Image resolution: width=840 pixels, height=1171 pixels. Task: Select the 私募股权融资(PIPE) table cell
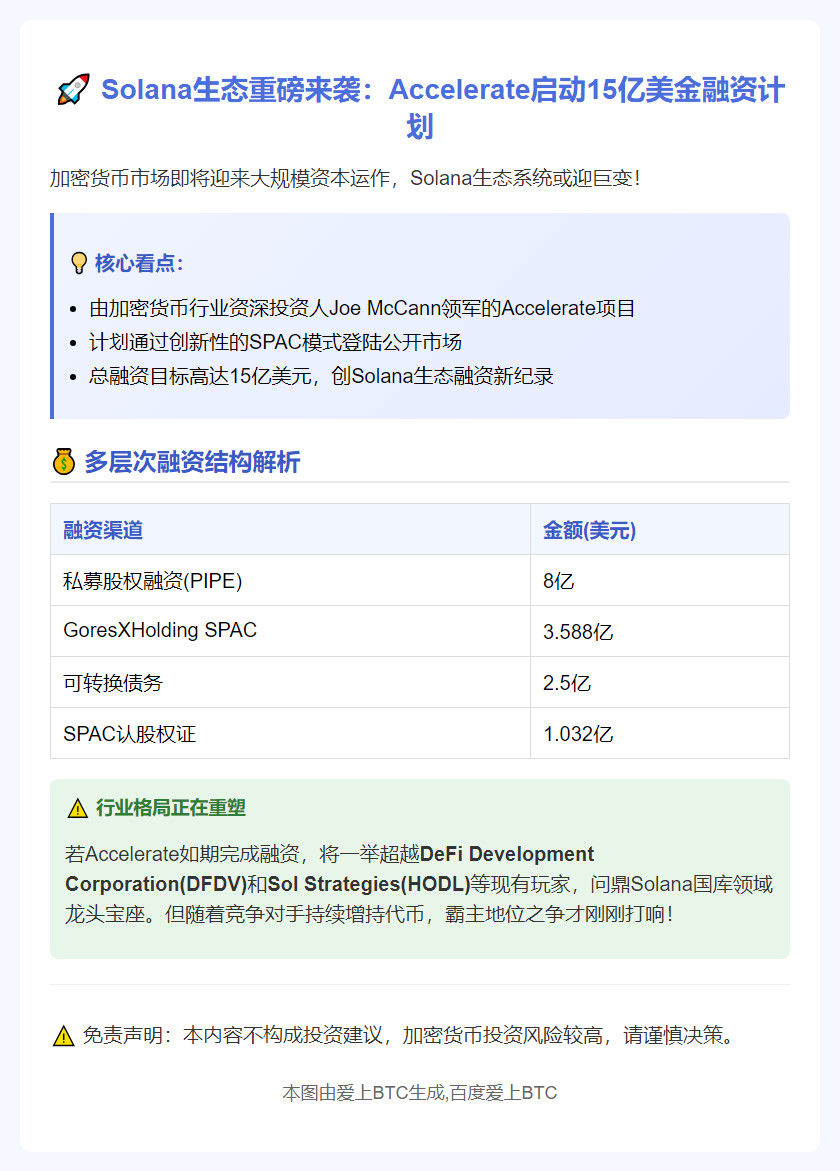pos(290,580)
